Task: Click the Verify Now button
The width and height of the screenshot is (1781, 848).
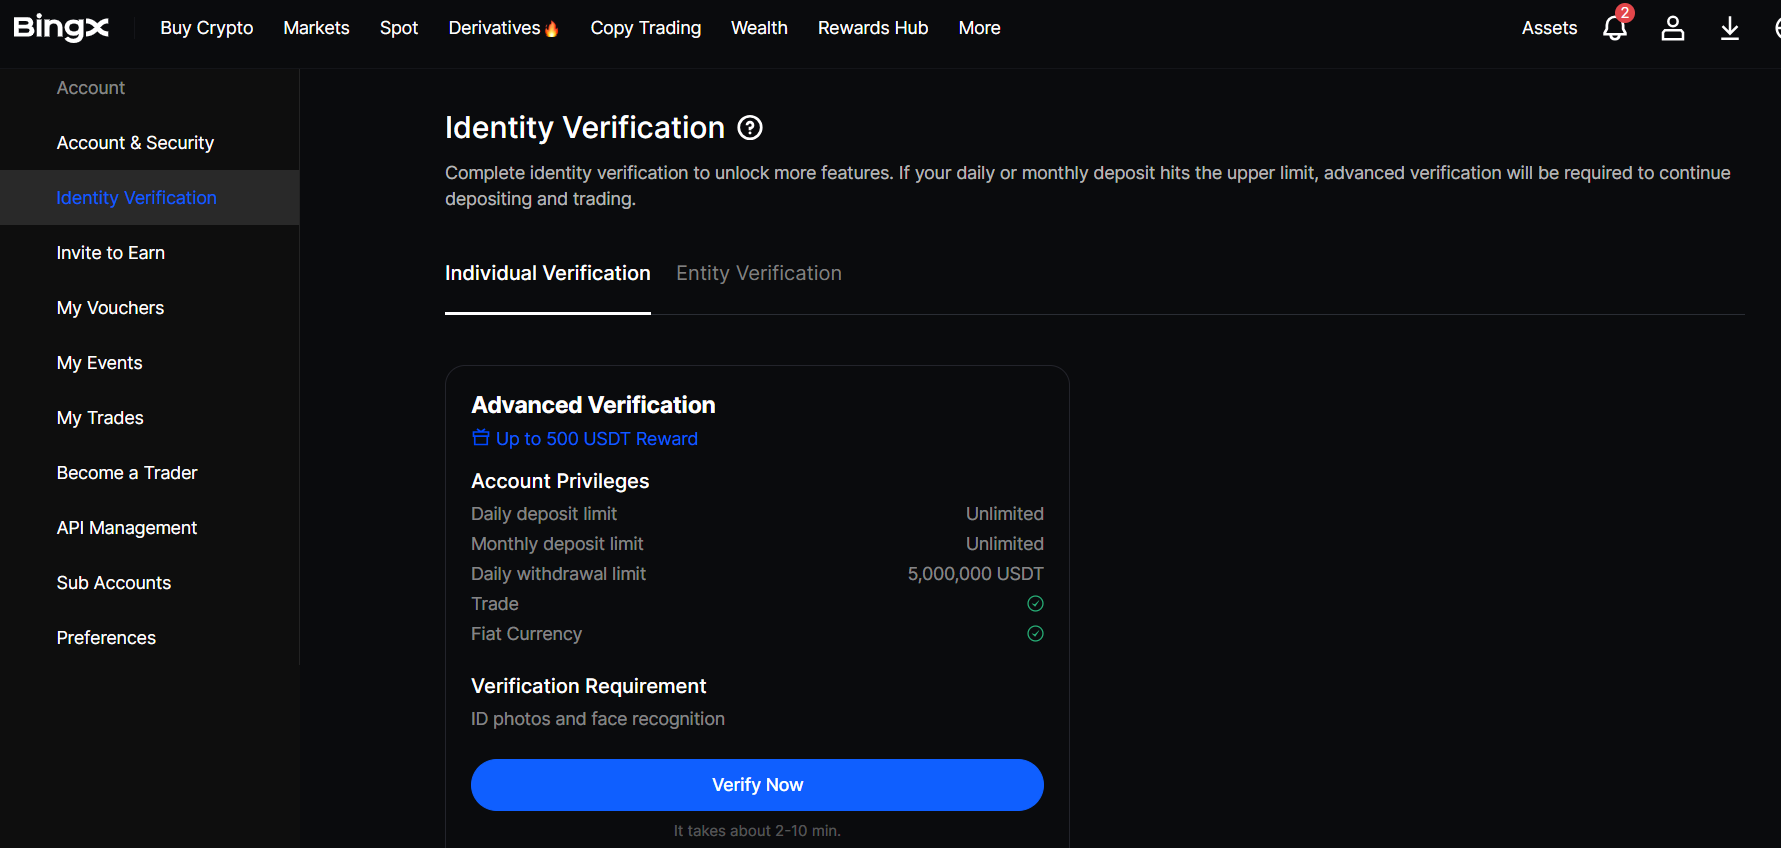Action: pos(757,785)
